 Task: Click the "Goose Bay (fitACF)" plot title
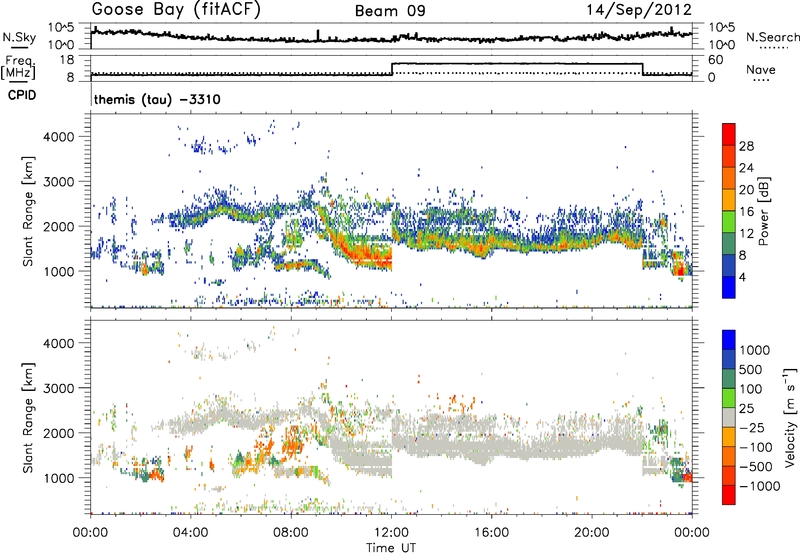[176, 10]
